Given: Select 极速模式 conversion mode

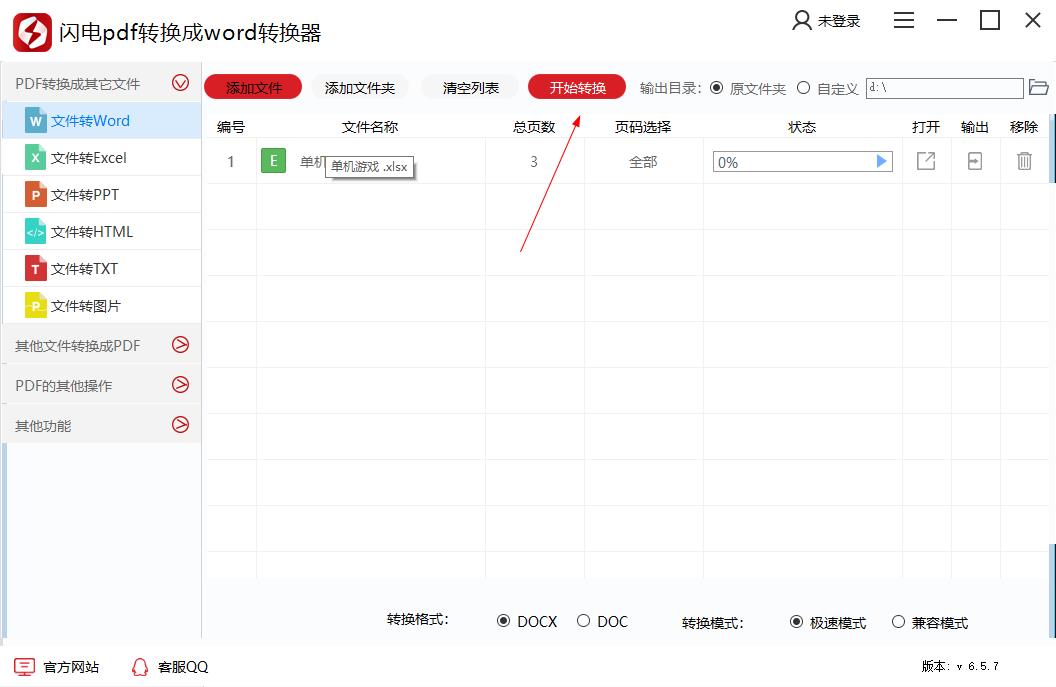Looking at the screenshot, I should (x=796, y=622).
